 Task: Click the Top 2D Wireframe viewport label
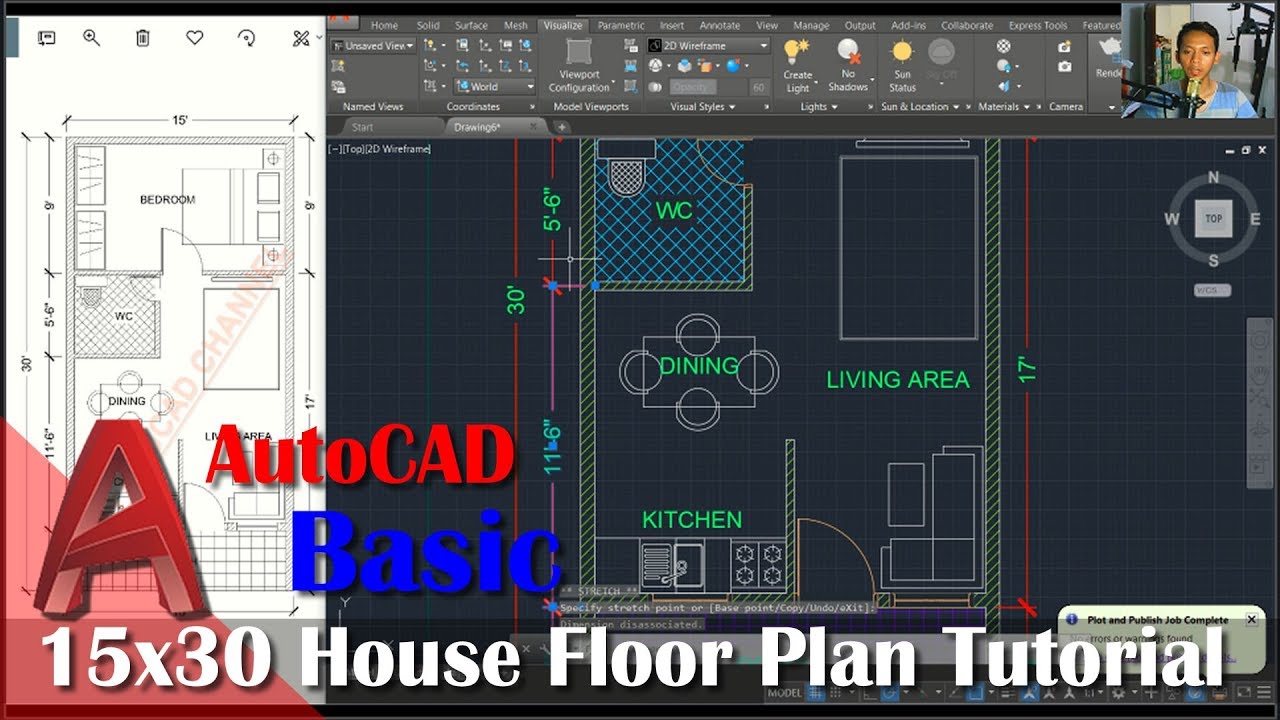click(380, 149)
